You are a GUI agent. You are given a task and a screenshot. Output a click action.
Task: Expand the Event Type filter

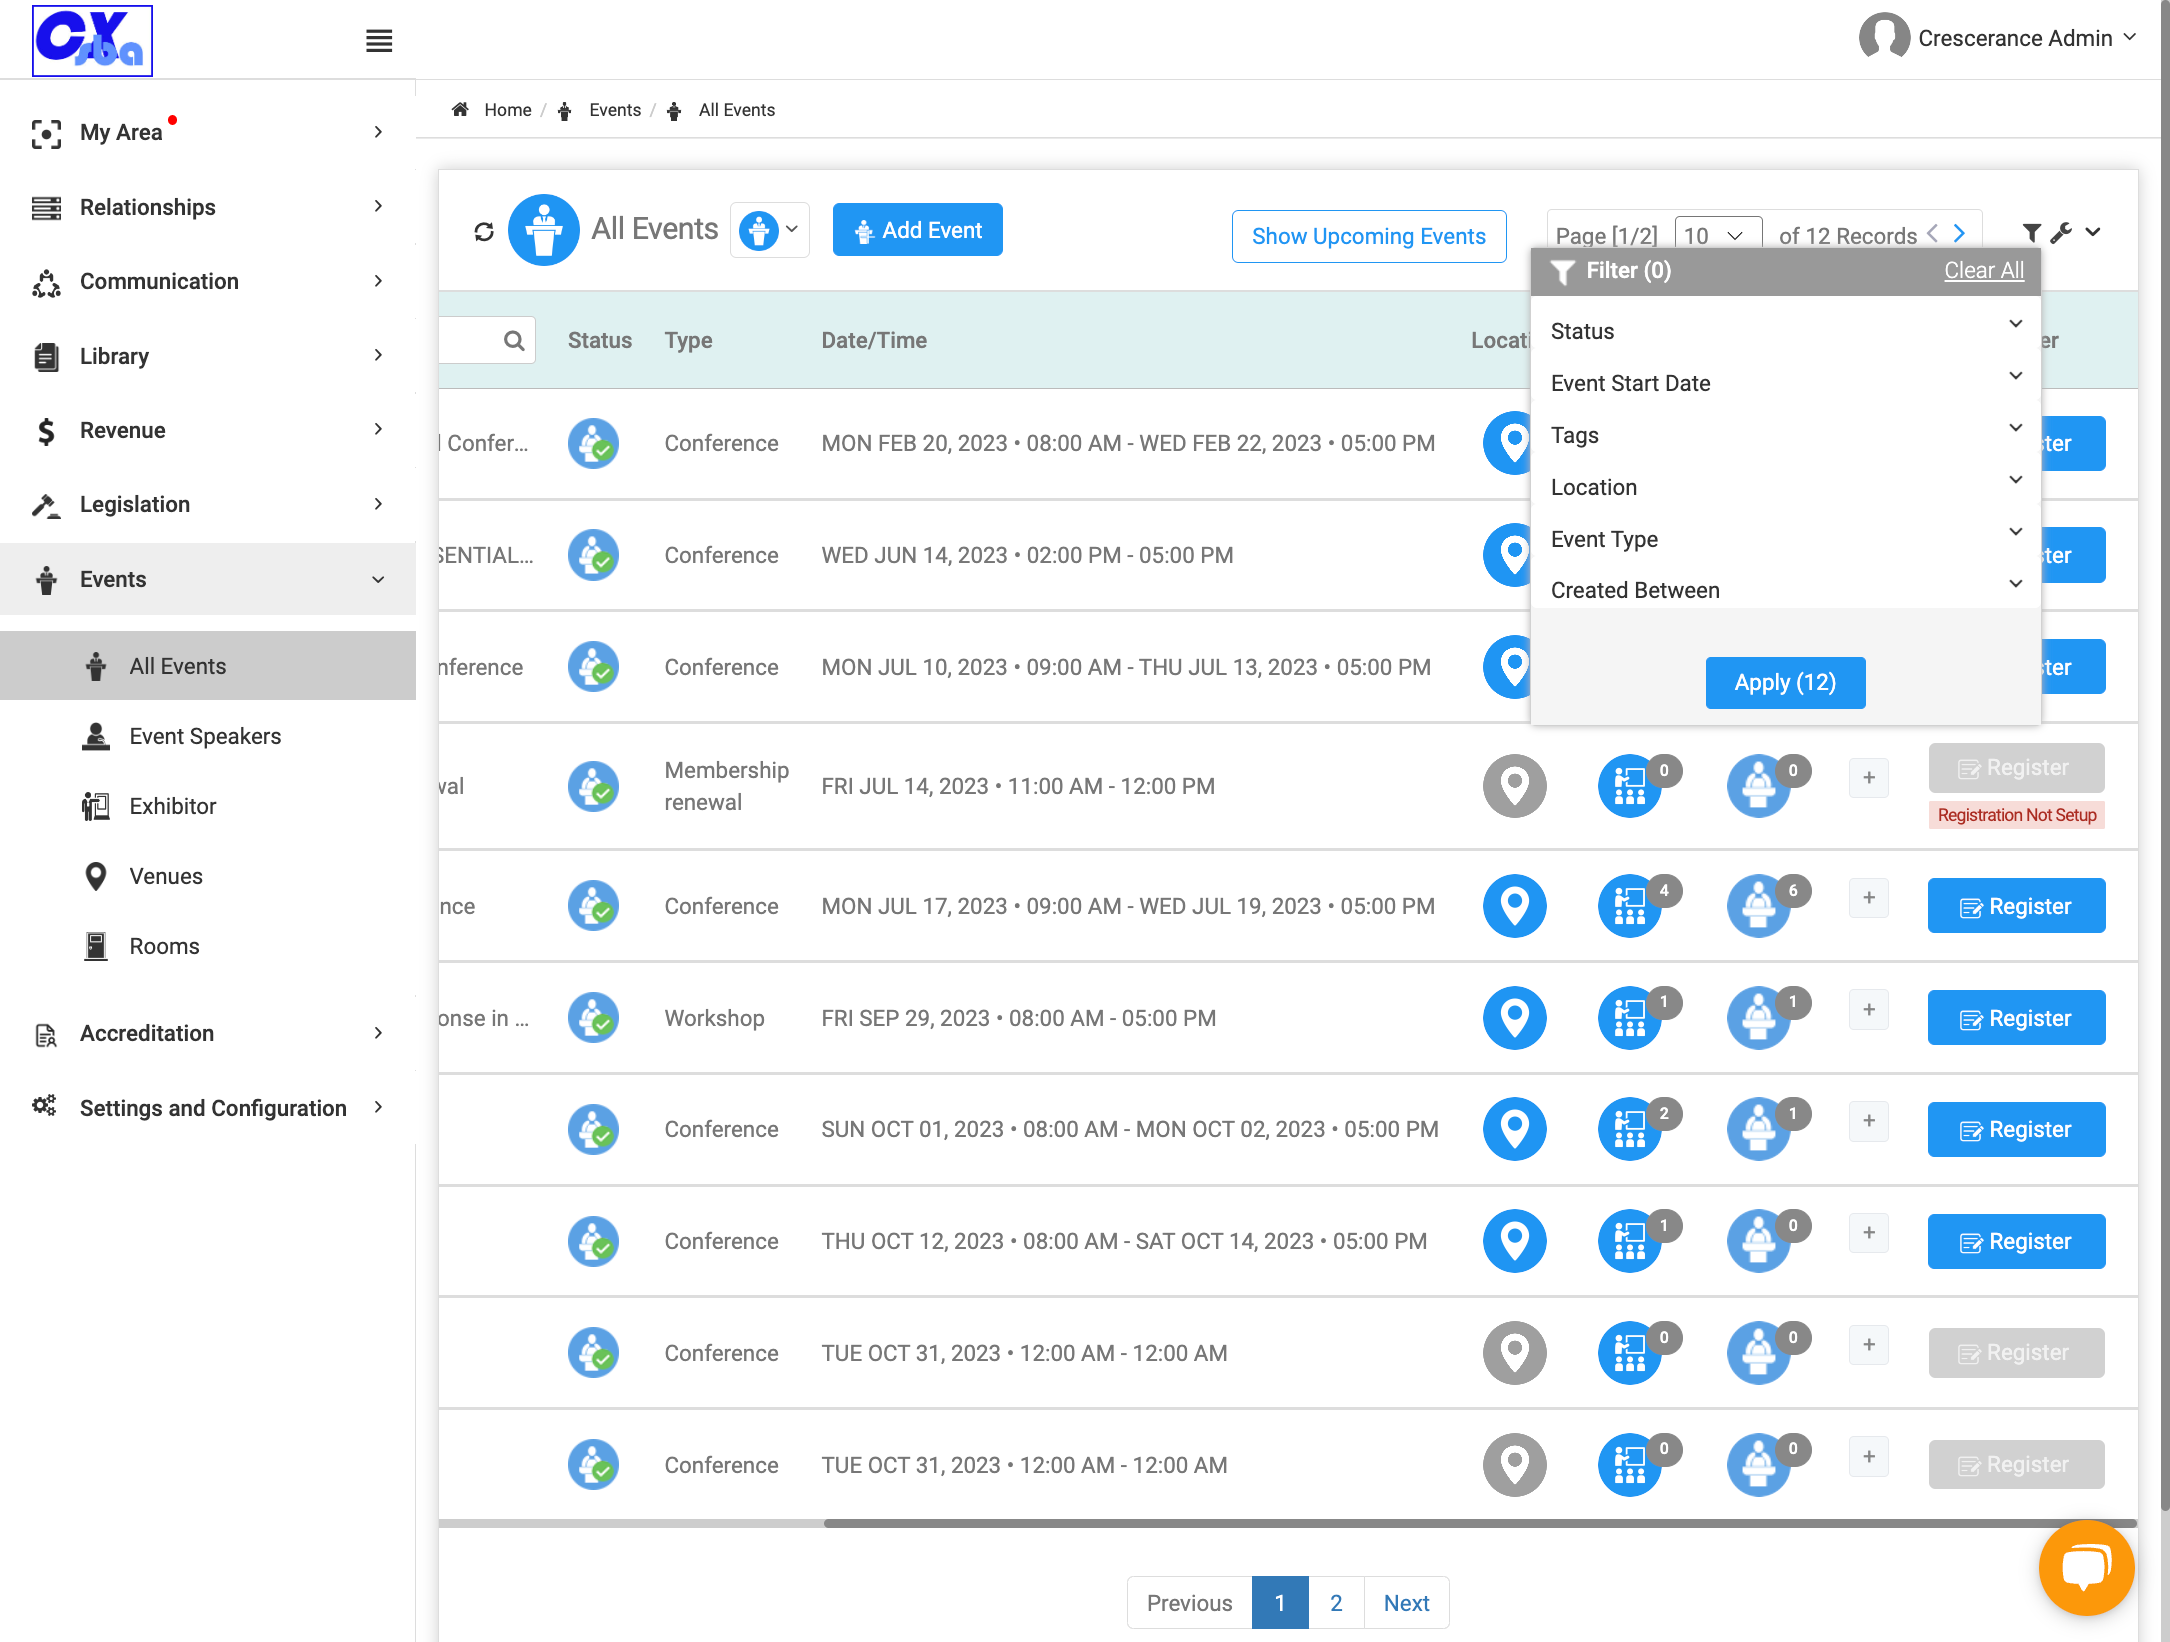(1786, 539)
